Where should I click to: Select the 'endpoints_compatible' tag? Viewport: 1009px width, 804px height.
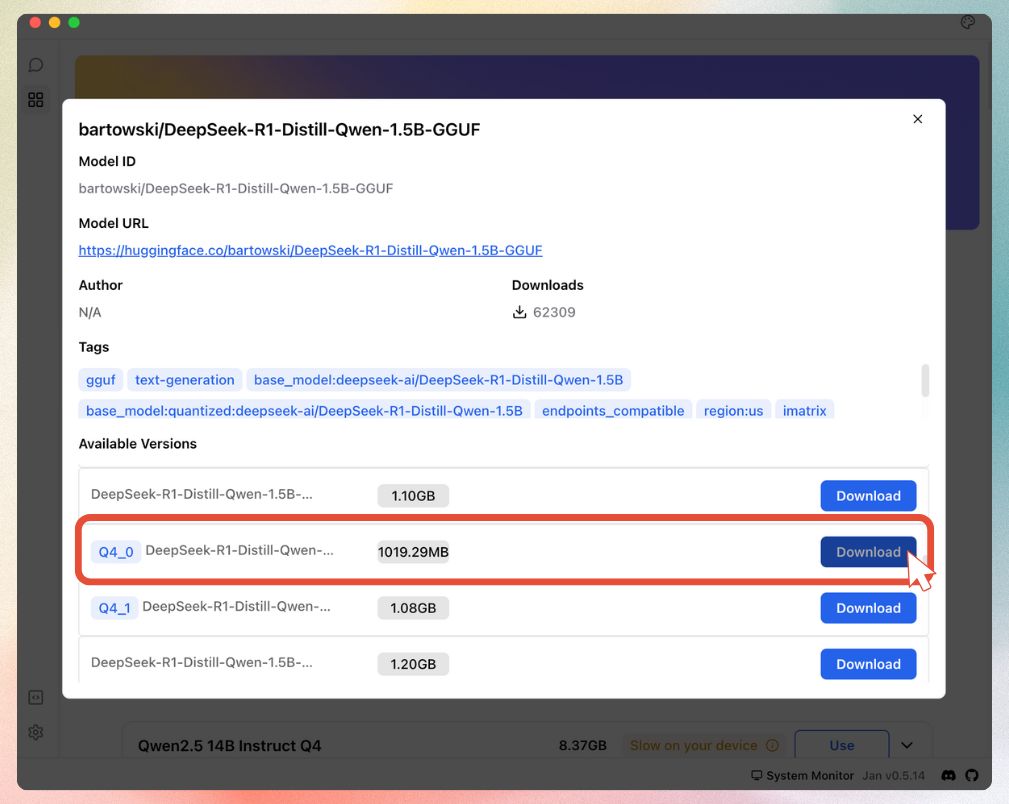[613, 411]
